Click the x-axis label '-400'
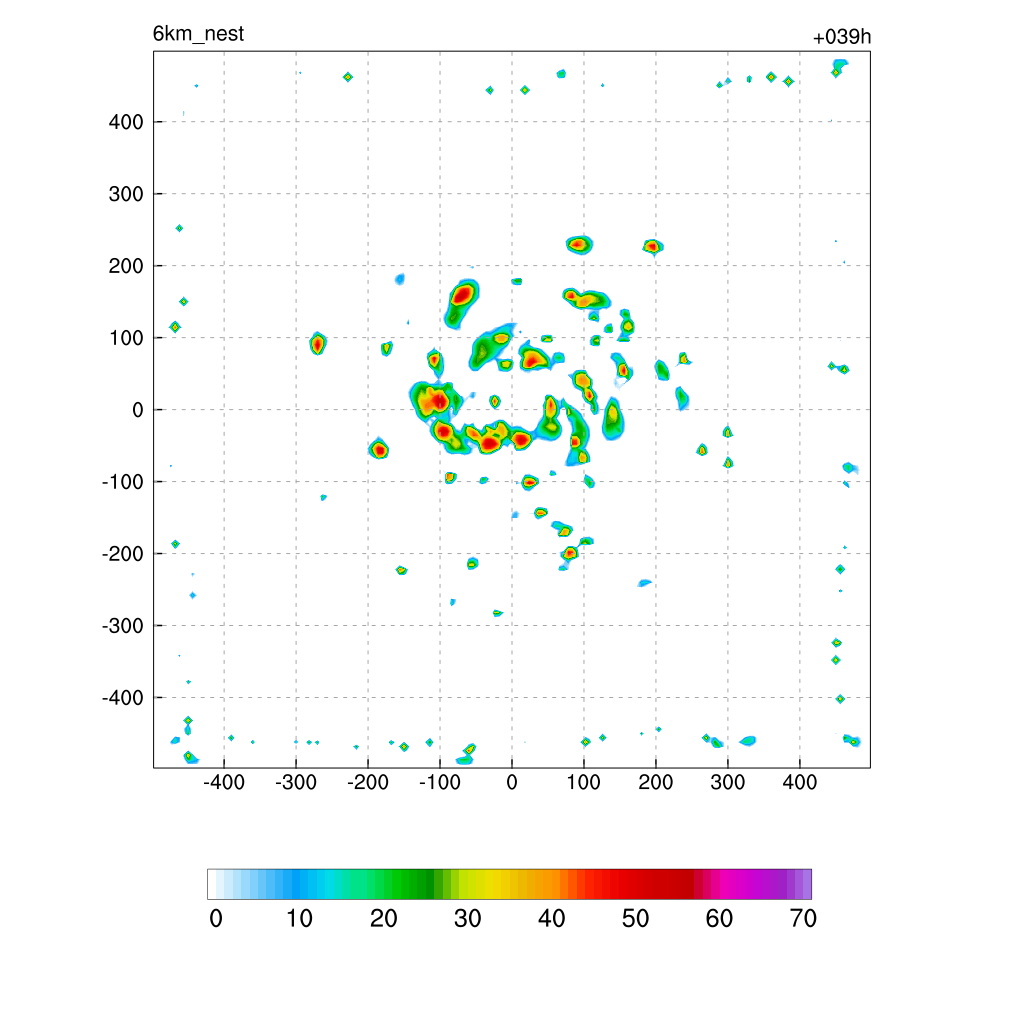The width and height of the screenshot is (1024, 1024). point(223,782)
